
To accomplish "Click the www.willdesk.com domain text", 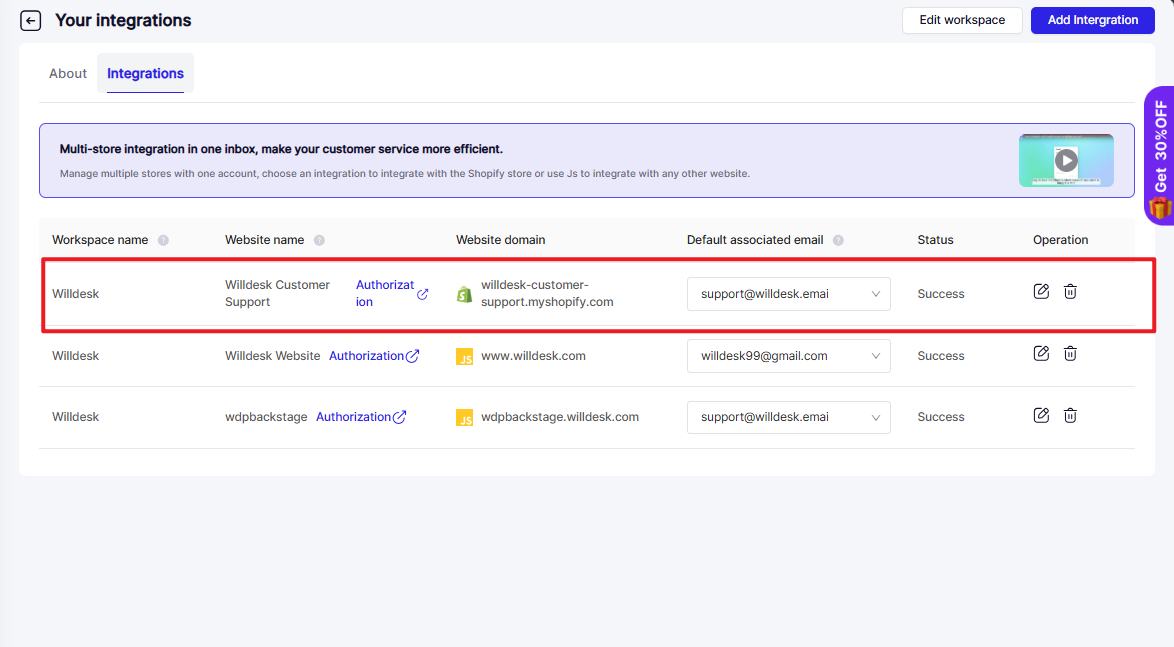I will 533,356.
